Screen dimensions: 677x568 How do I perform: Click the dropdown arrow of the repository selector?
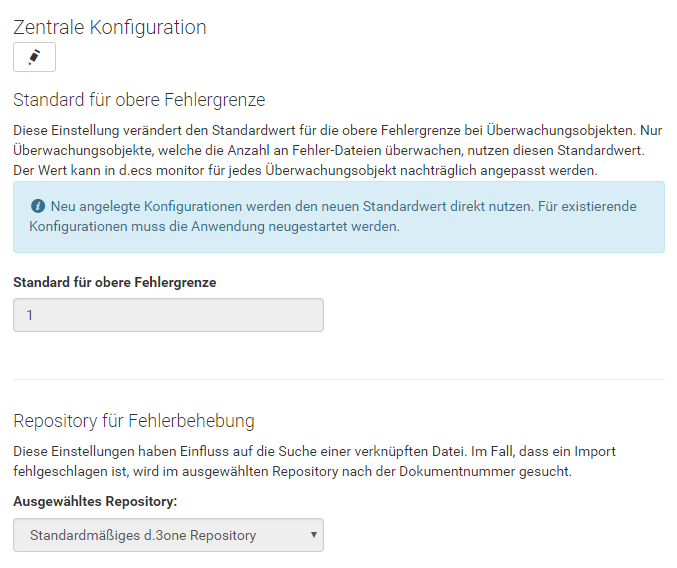pyautogui.click(x=314, y=535)
